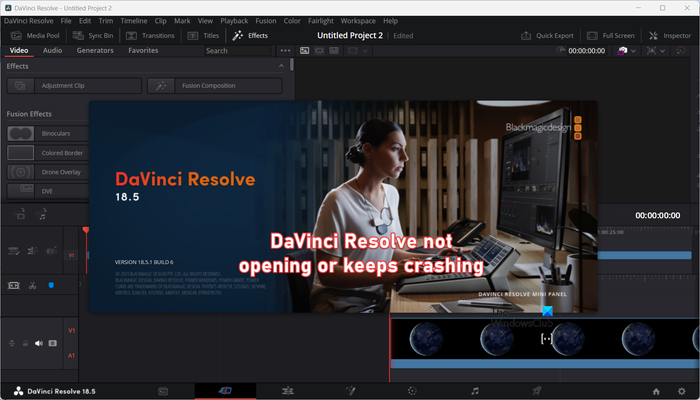Switch to the Video effects tab
This screenshot has width=700, height=400.
tap(19, 50)
